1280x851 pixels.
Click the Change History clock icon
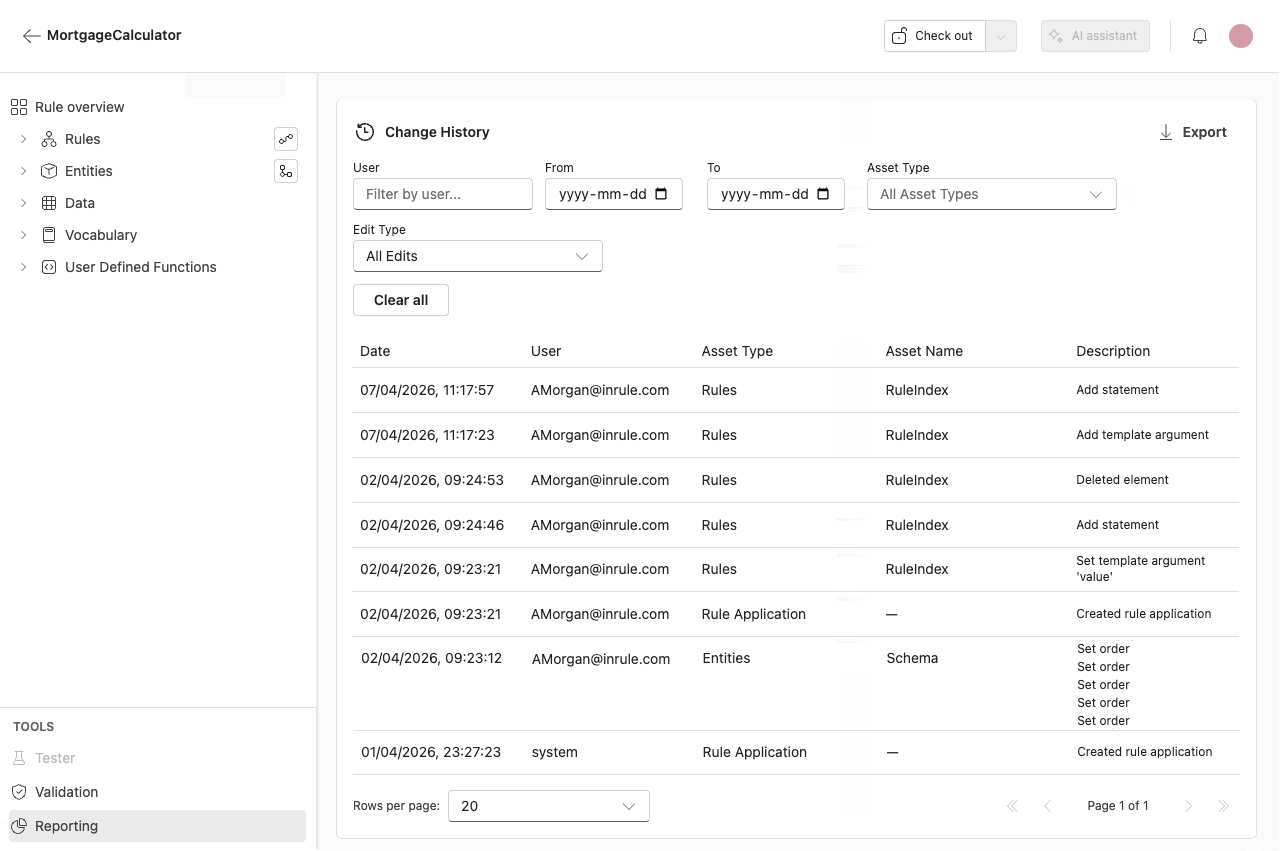tap(365, 132)
